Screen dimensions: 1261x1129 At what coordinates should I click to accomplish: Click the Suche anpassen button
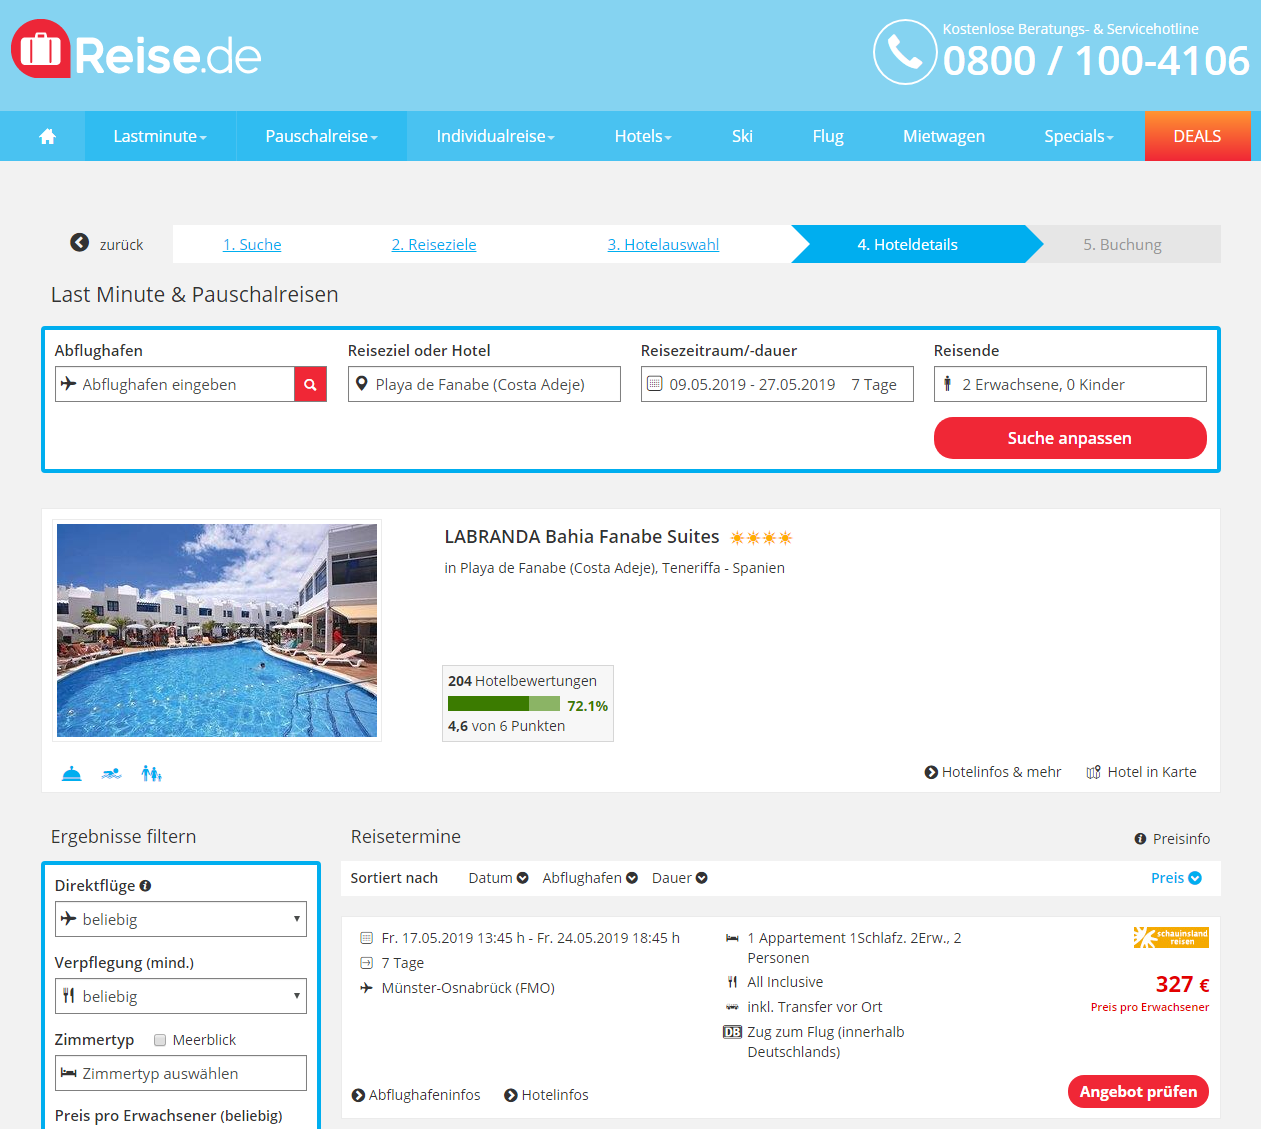tap(1070, 438)
